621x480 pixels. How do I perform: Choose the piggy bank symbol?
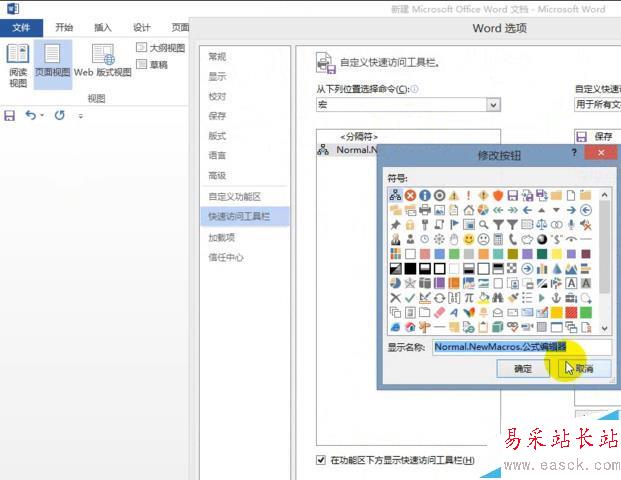(527, 239)
